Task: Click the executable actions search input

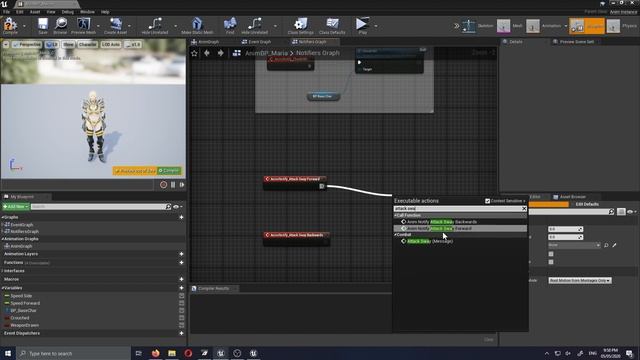Action: 457,209
